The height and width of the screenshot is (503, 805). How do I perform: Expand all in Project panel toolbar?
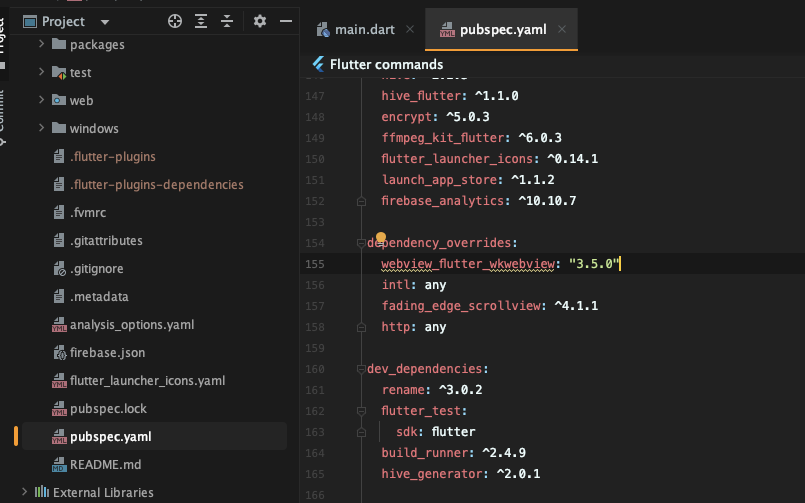coord(201,21)
